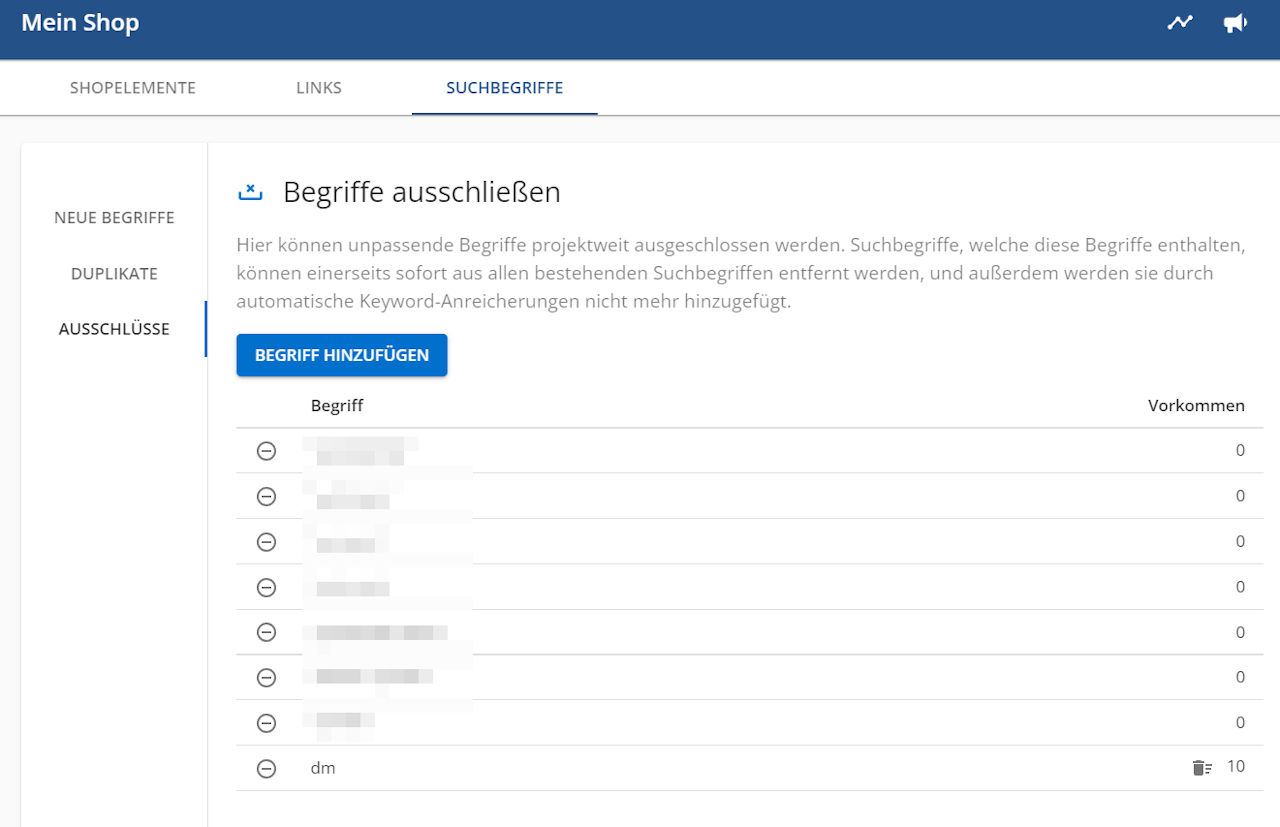Viewport: 1280px width, 827px height.
Task: Click the megaphone announcements icon
Action: (x=1235, y=23)
